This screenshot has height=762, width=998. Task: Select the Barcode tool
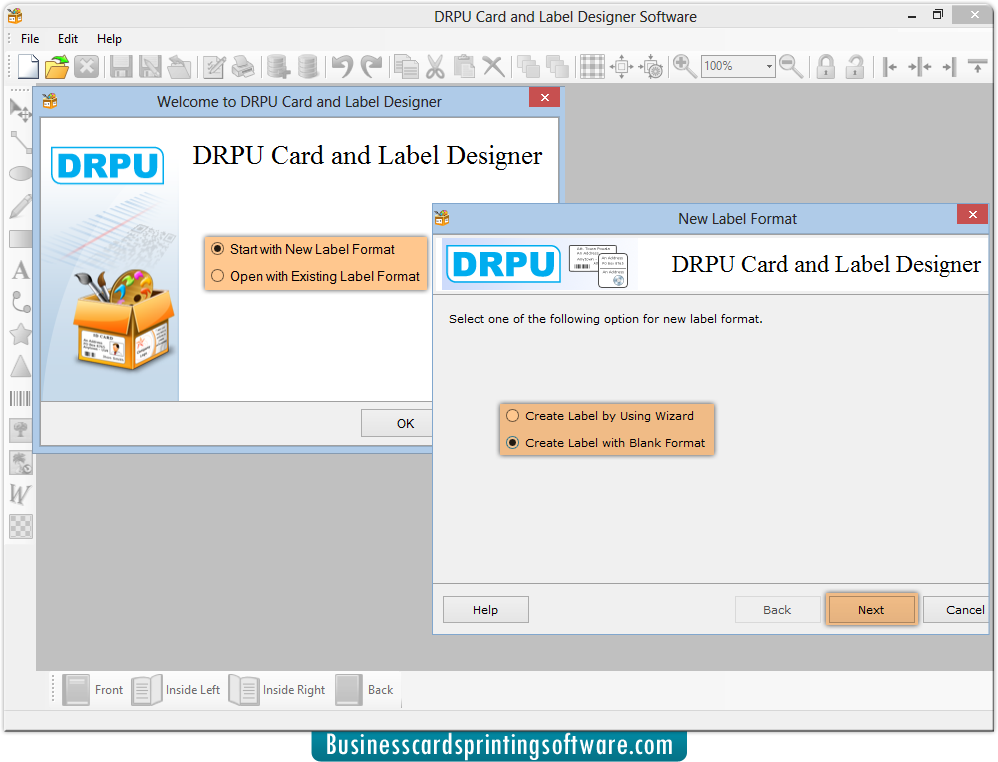pos(20,399)
